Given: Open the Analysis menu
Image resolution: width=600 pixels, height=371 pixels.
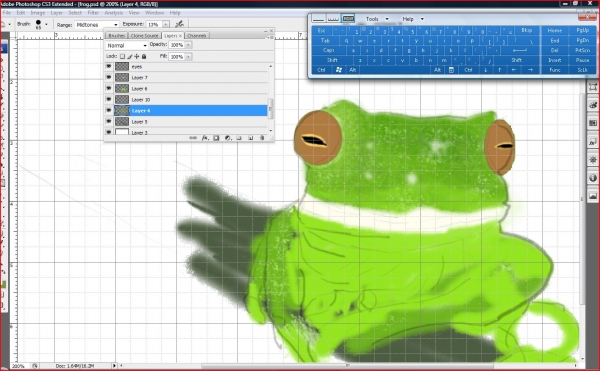Looking at the screenshot, I should [x=114, y=13].
